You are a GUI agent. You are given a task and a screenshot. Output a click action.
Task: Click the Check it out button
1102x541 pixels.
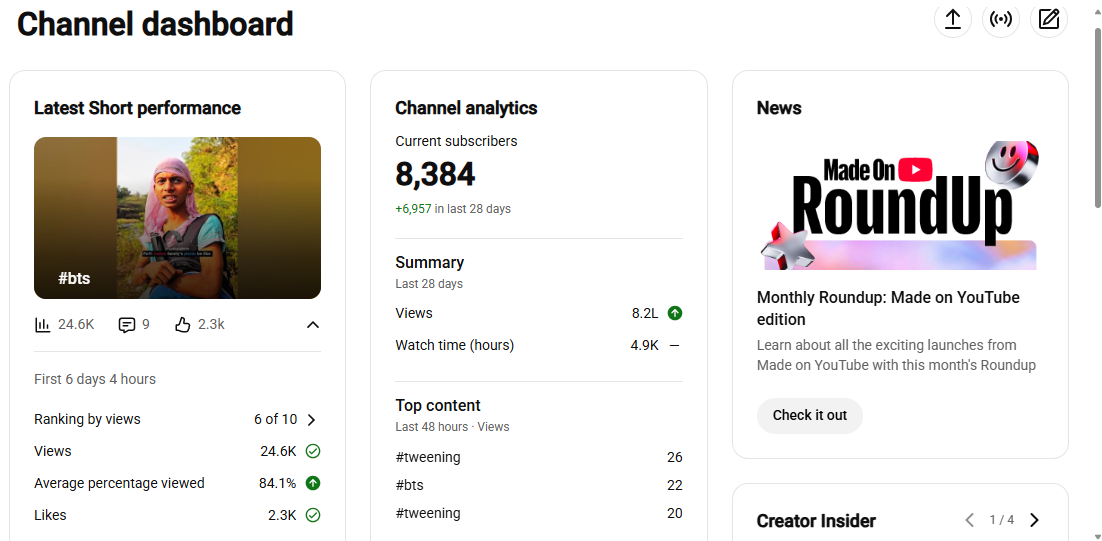pos(810,415)
